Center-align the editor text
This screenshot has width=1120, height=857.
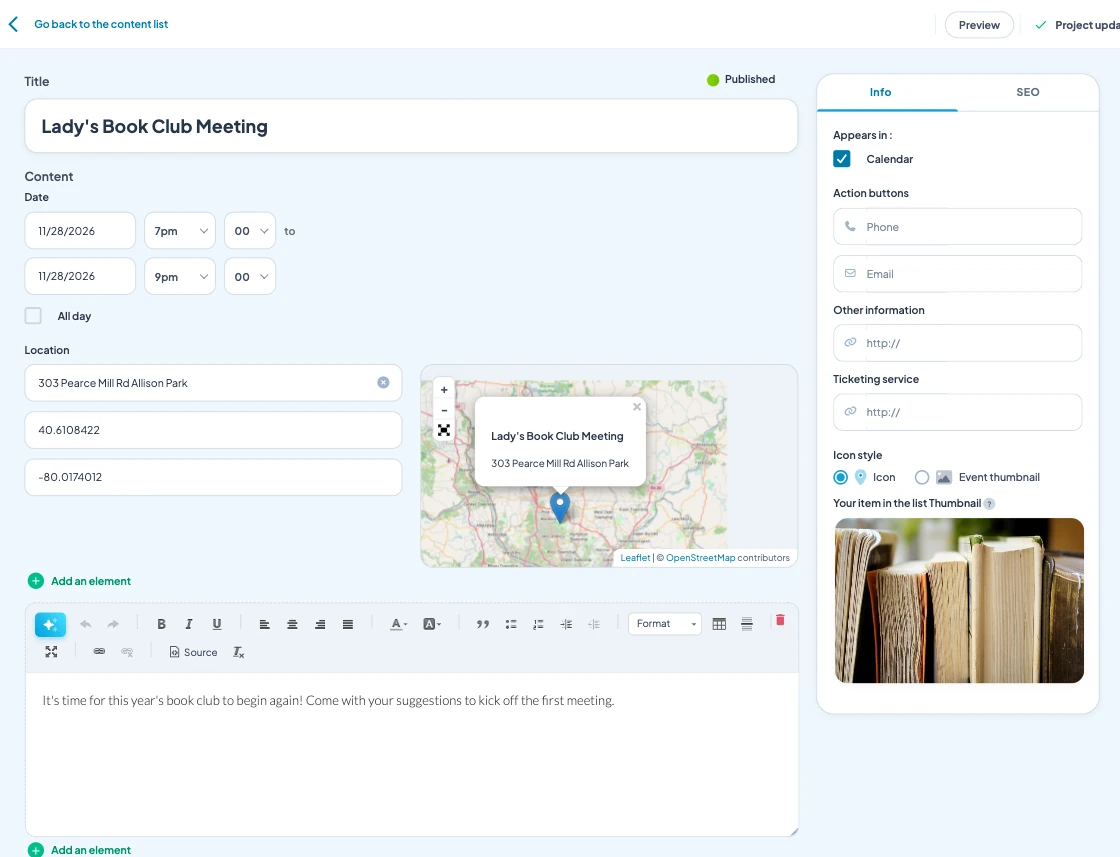(292, 624)
